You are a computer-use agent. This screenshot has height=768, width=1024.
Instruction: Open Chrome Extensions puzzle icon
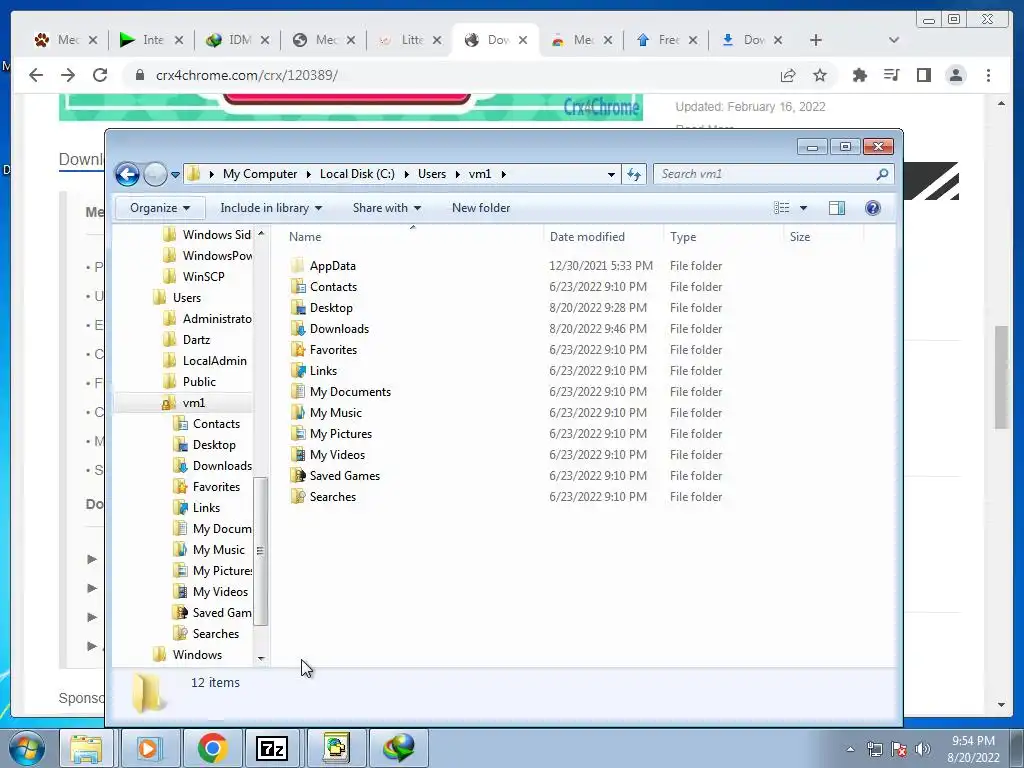click(859, 75)
